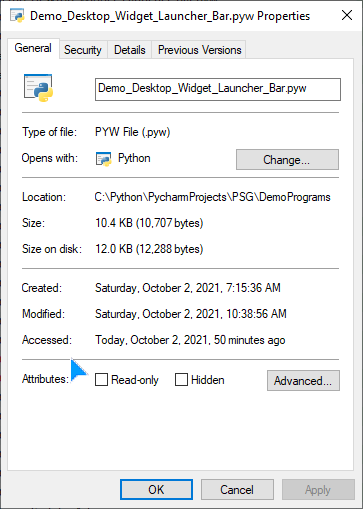Click the large Python file type icon
The height and width of the screenshot is (509, 363).
click(x=38, y=88)
